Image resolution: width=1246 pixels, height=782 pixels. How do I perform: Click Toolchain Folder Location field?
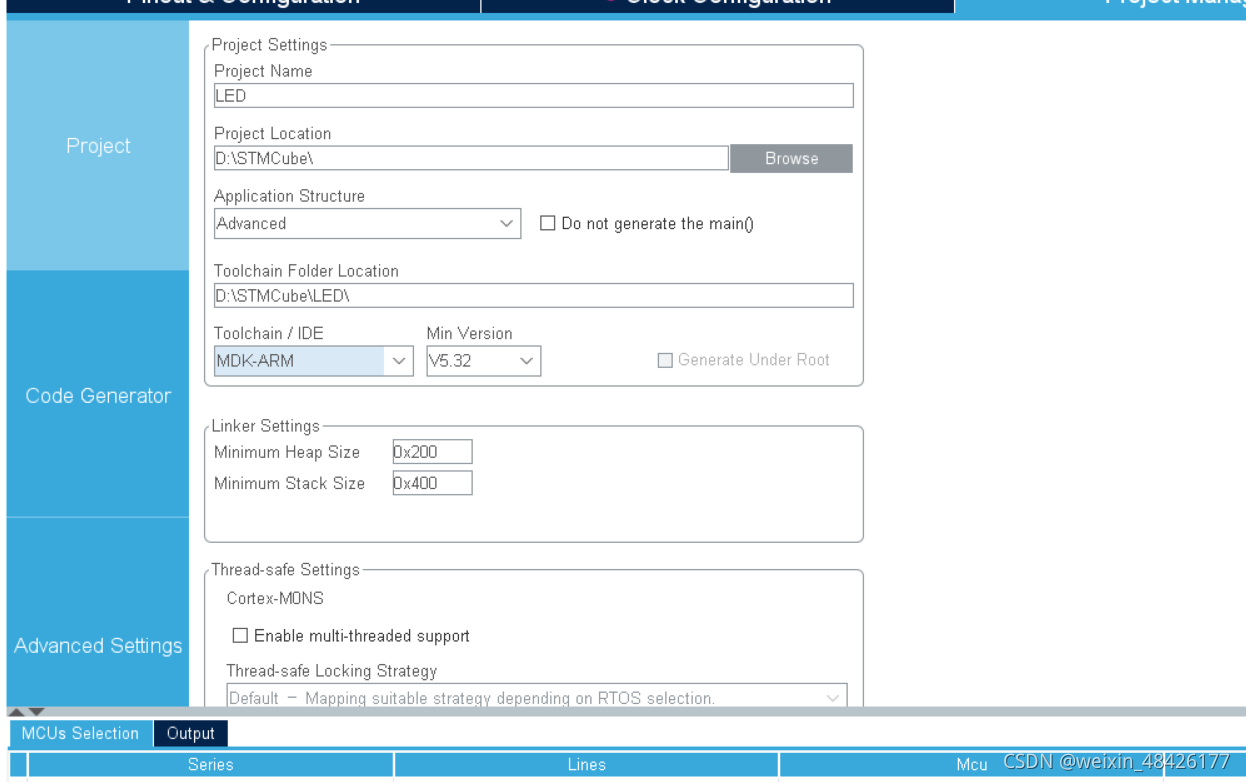point(534,294)
